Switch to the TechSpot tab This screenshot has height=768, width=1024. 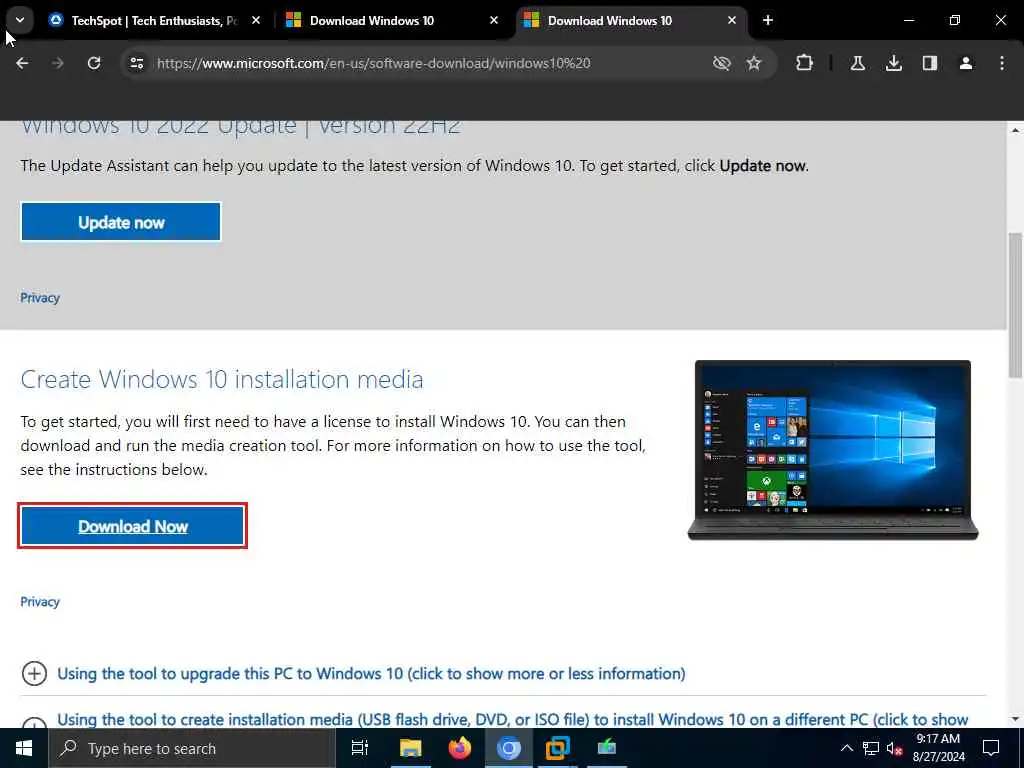(155, 20)
